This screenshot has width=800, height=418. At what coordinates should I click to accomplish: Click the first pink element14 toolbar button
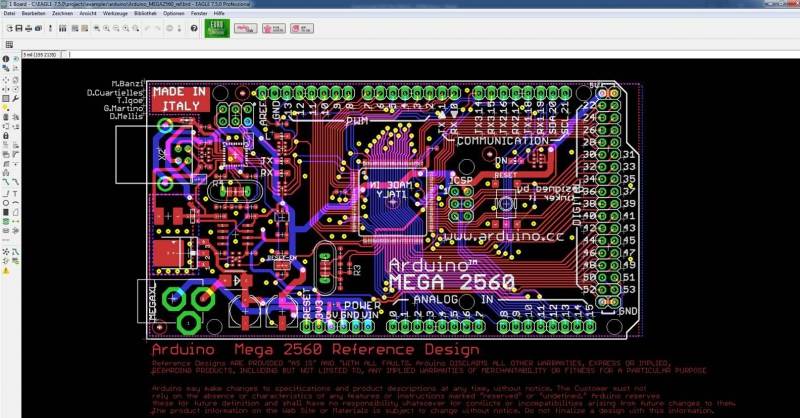point(245,29)
